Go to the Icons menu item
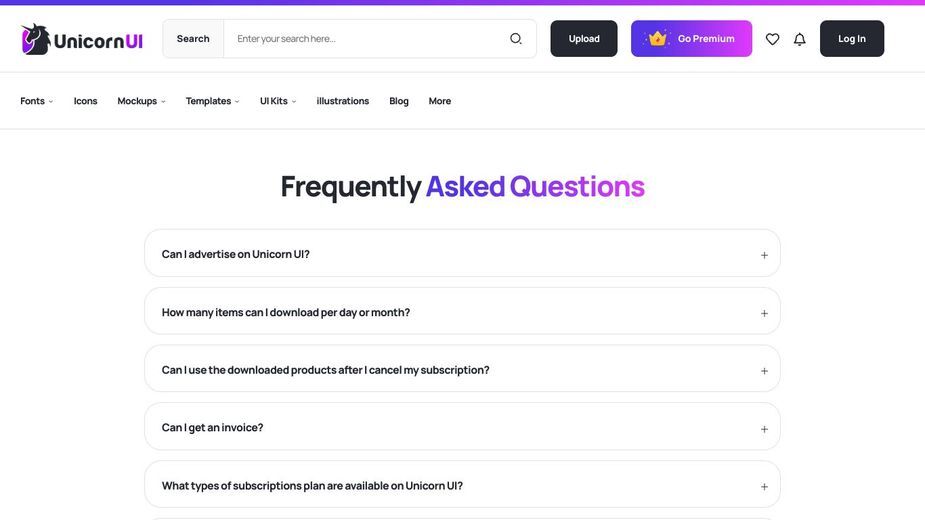The image size is (925, 520). pos(86,101)
